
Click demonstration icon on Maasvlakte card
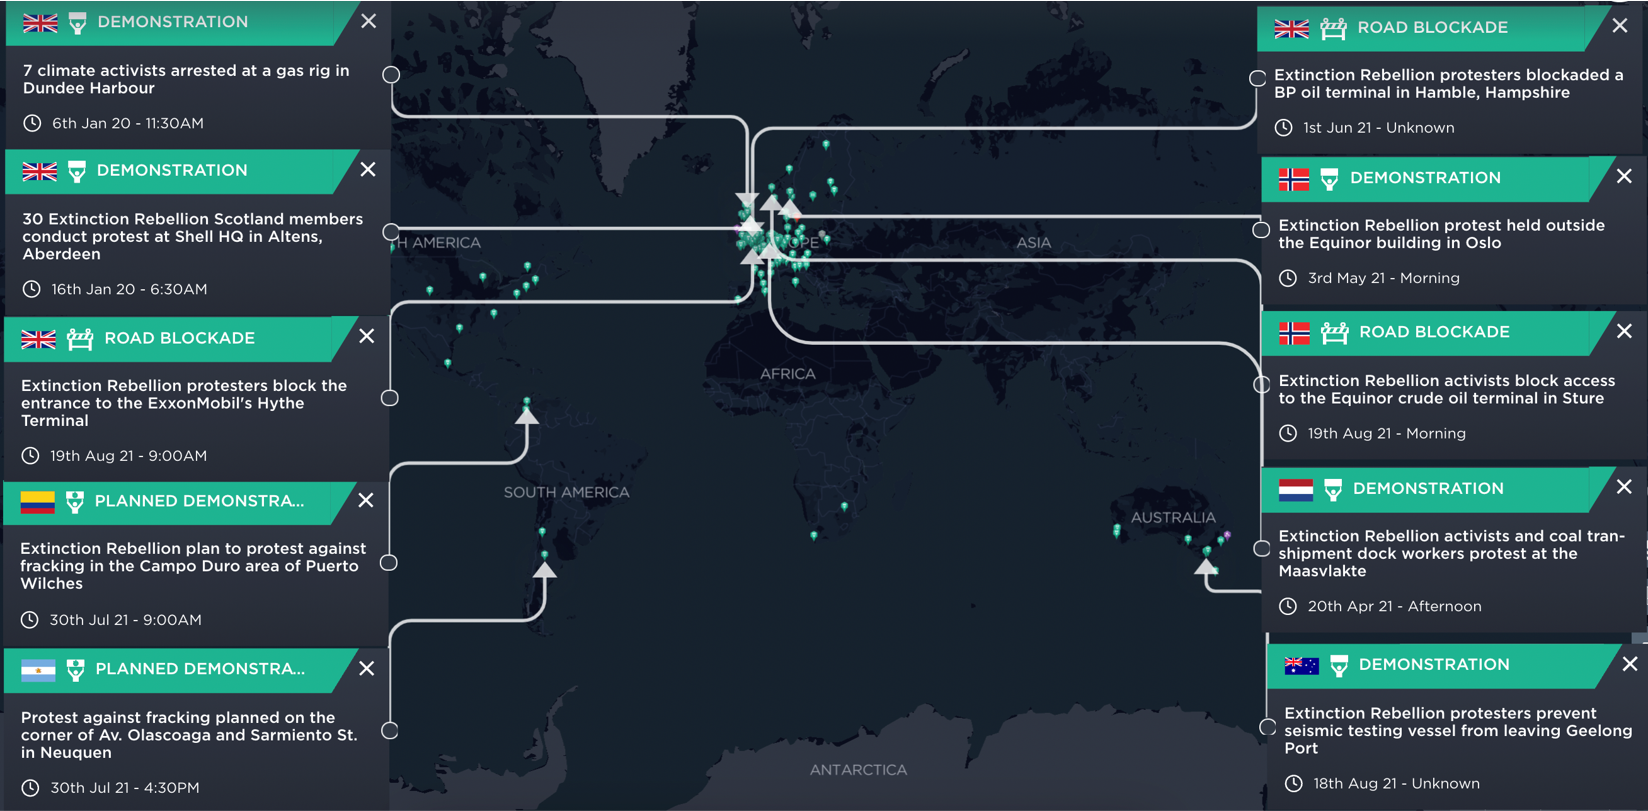1333,490
